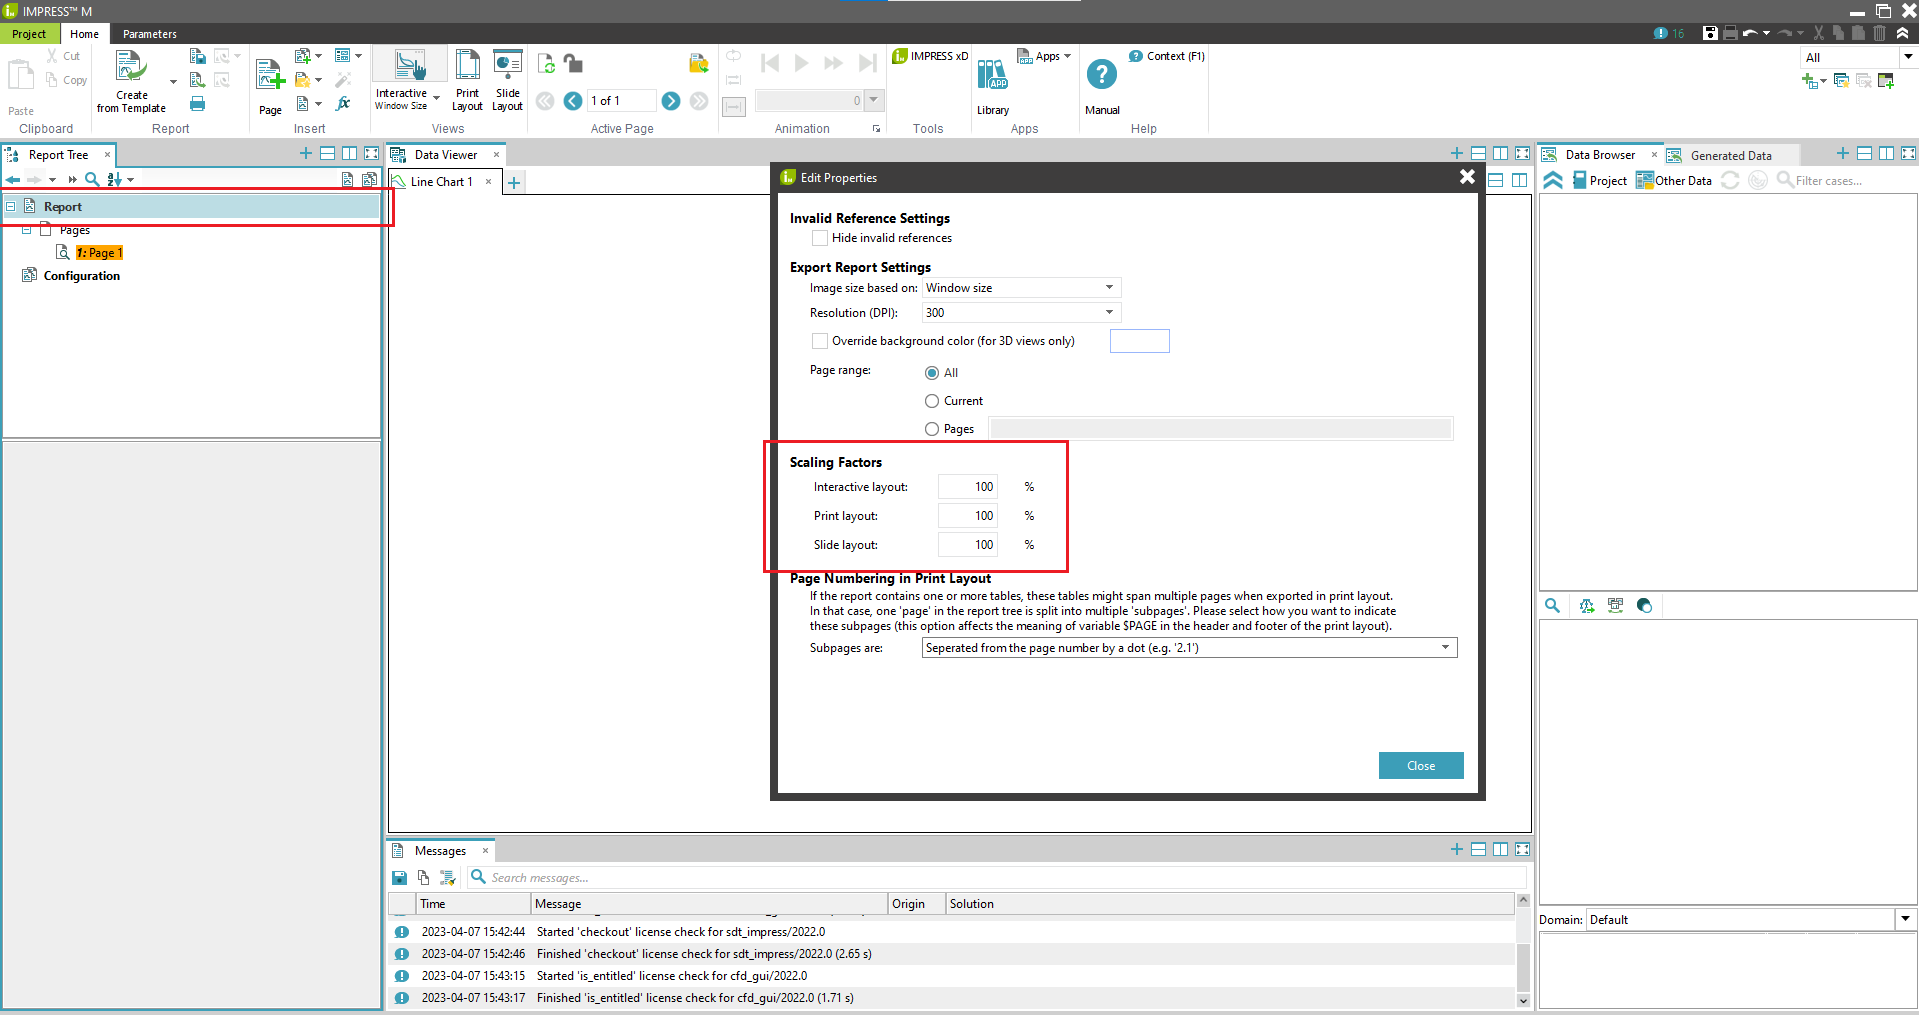
Task: Switch to Generated Data tab
Action: 1730,156
